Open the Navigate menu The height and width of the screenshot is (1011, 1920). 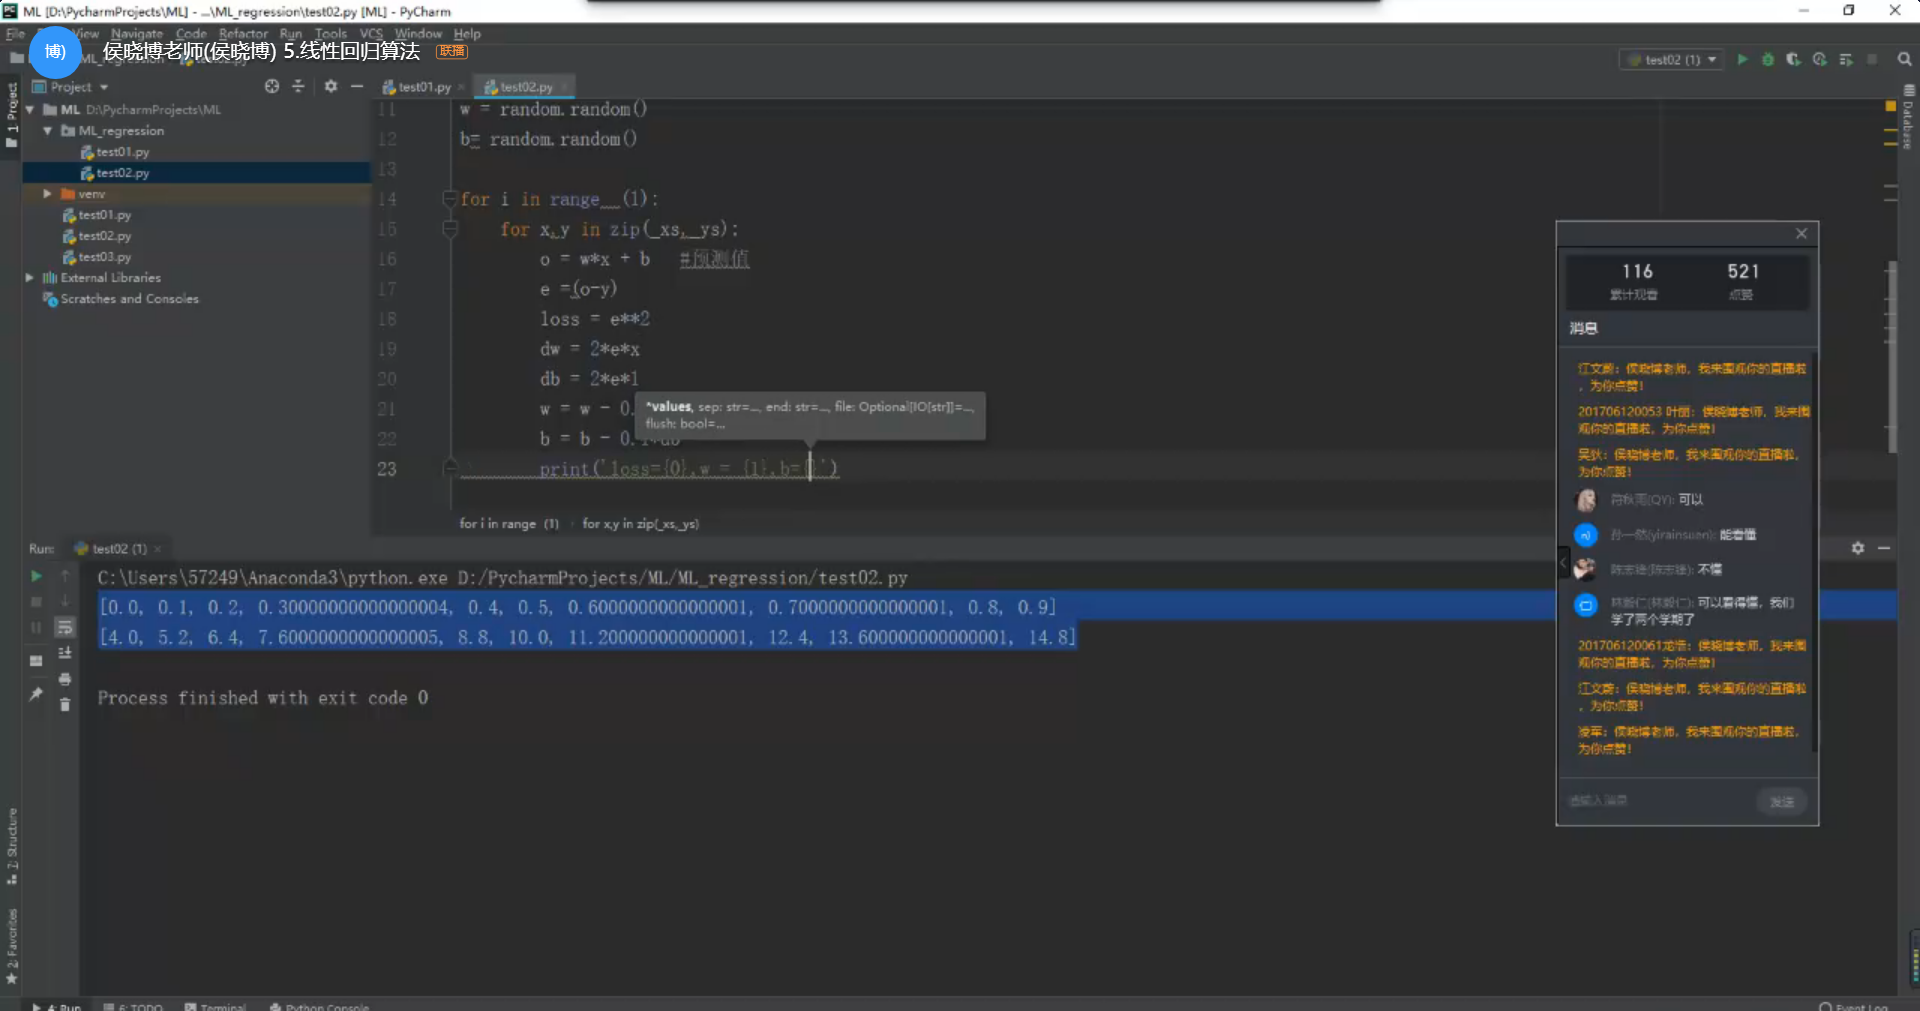(x=137, y=34)
